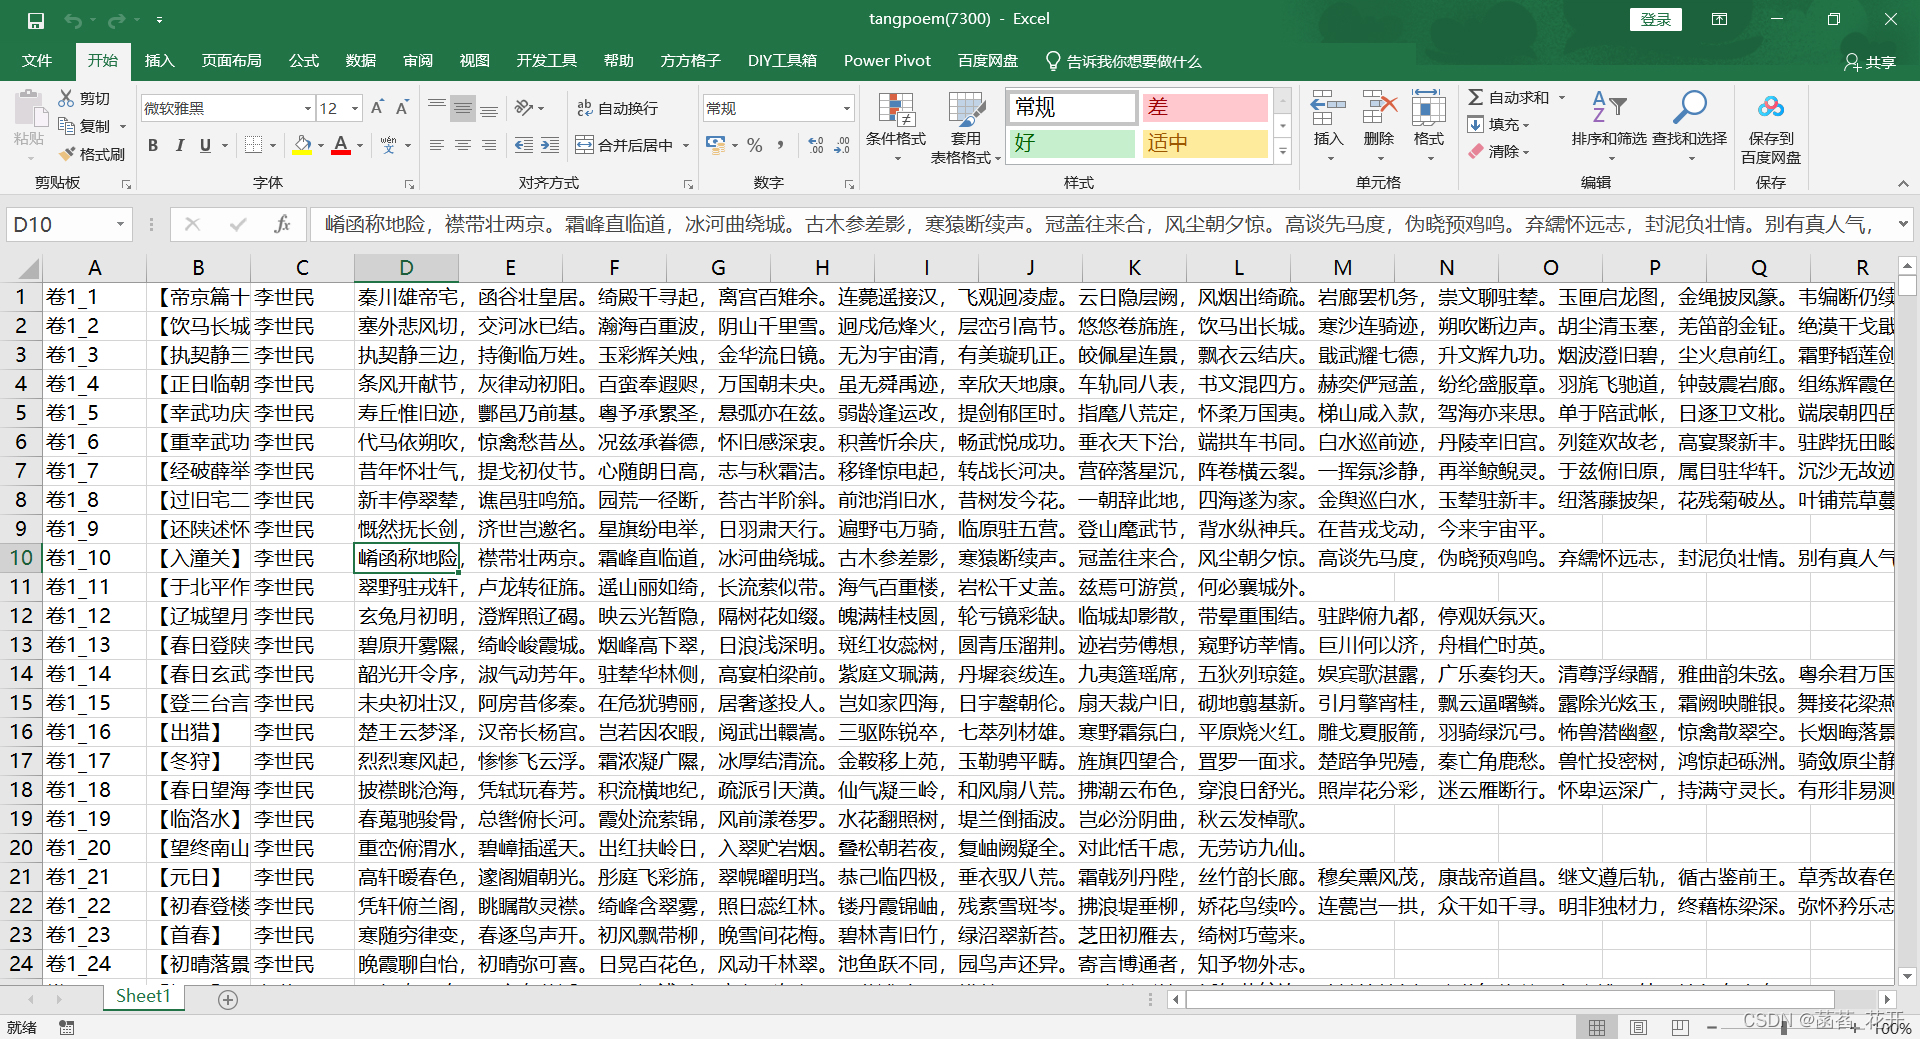
Task: Click the Delete cells icon
Action: coord(1379,108)
